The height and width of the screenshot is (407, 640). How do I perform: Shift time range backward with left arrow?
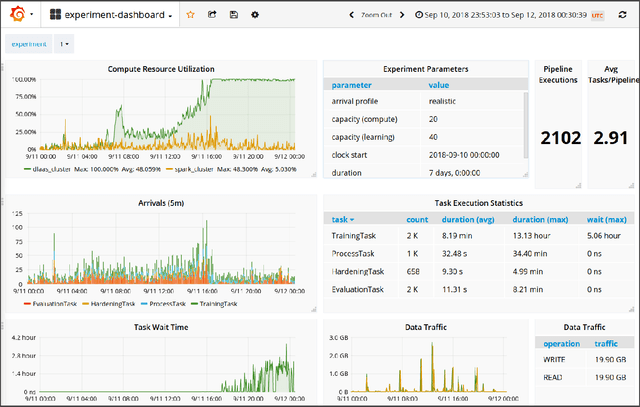pyautogui.click(x=350, y=15)
